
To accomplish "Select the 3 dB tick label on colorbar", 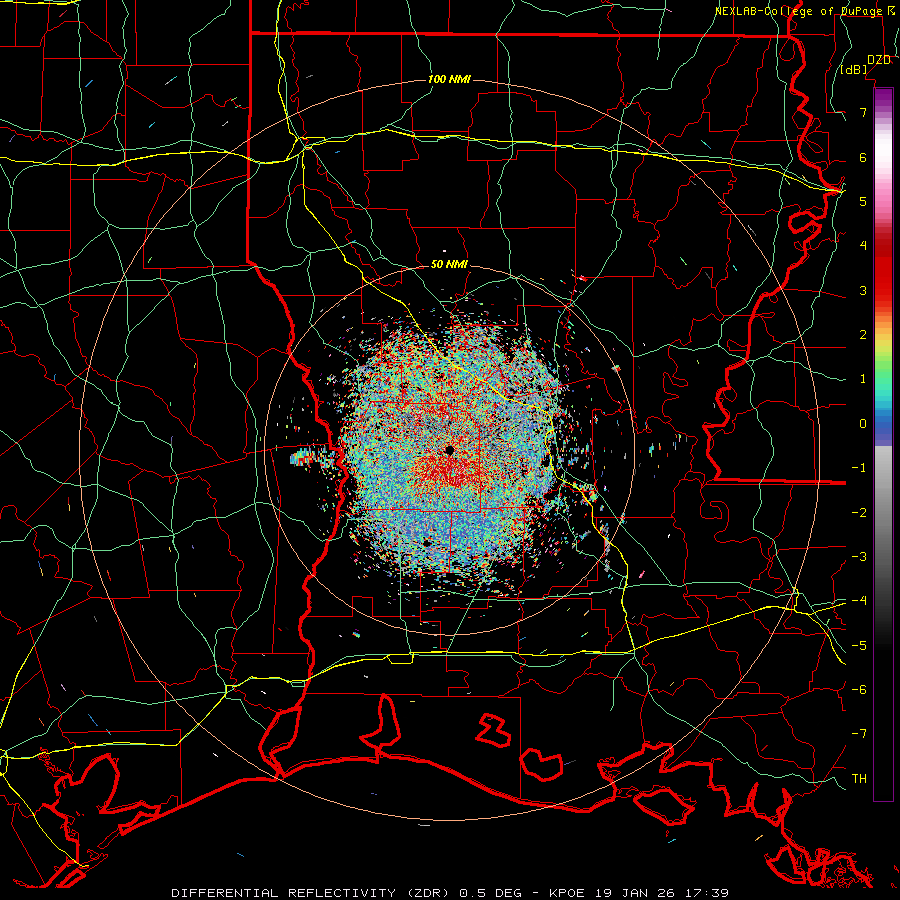I will (863, 290).
